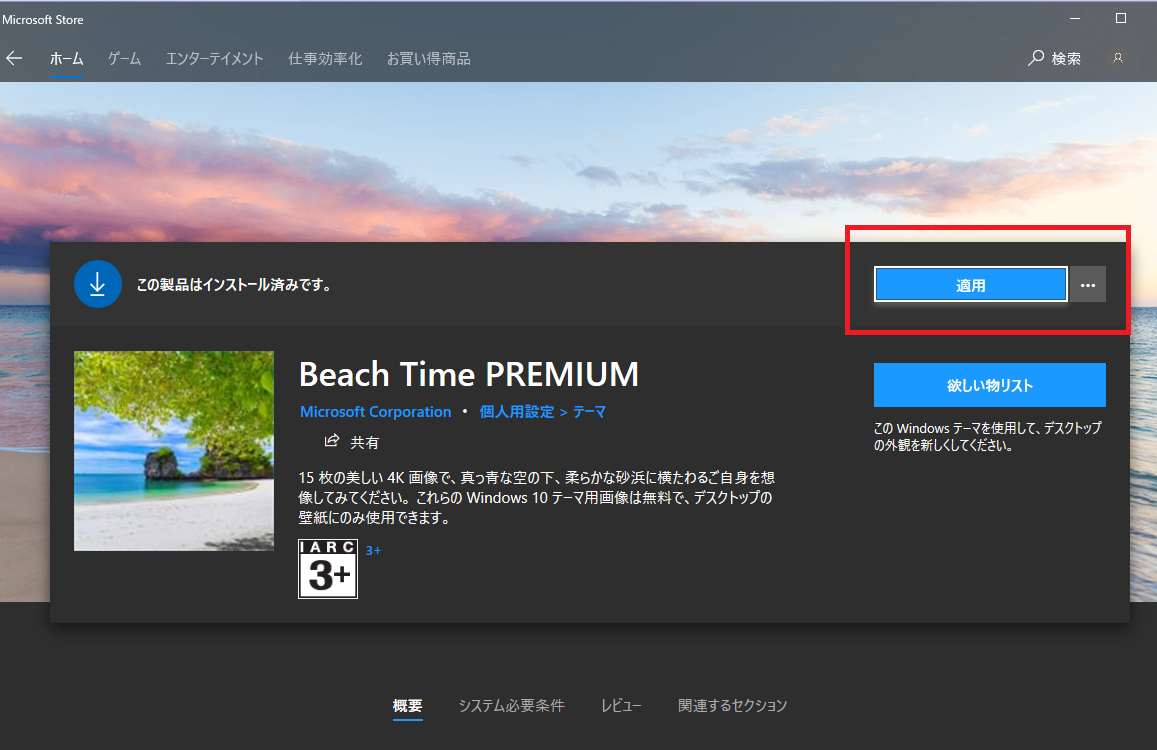Click the 3+ age rating link
The image size is (1157, 750).
[x=373, y=551]
